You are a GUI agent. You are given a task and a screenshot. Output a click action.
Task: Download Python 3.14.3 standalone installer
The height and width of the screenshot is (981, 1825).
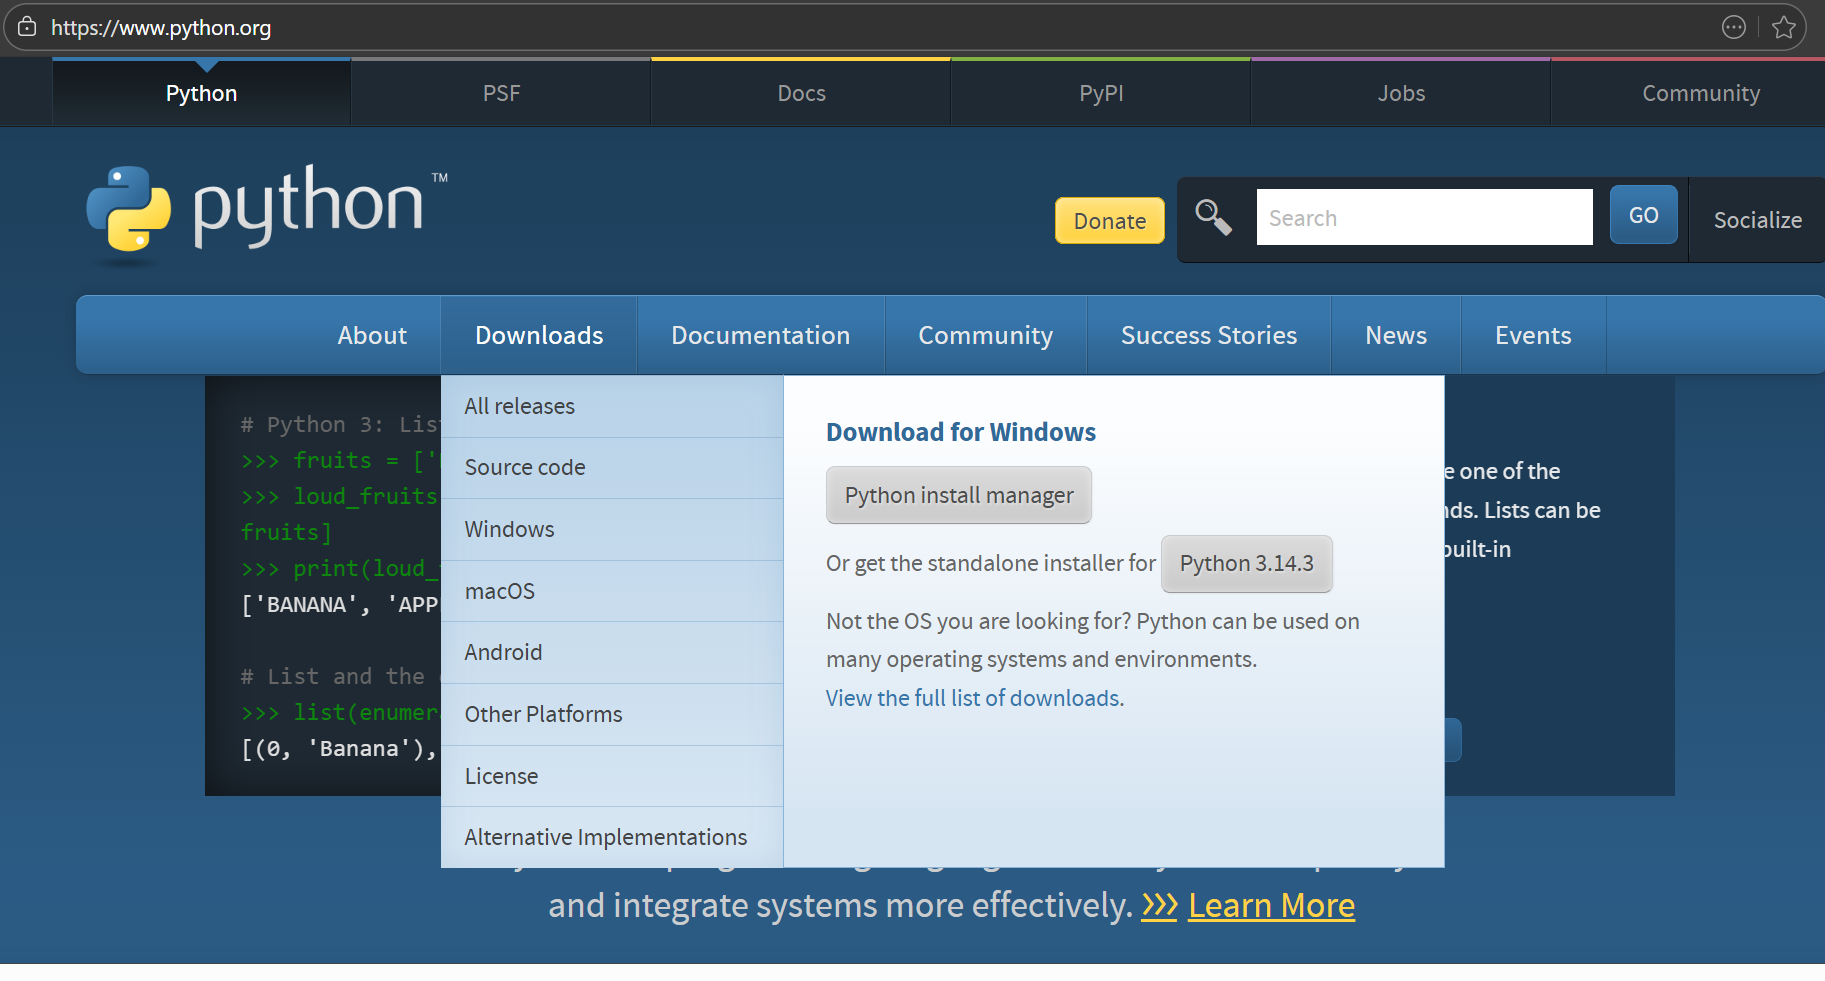pos(1246,564)
